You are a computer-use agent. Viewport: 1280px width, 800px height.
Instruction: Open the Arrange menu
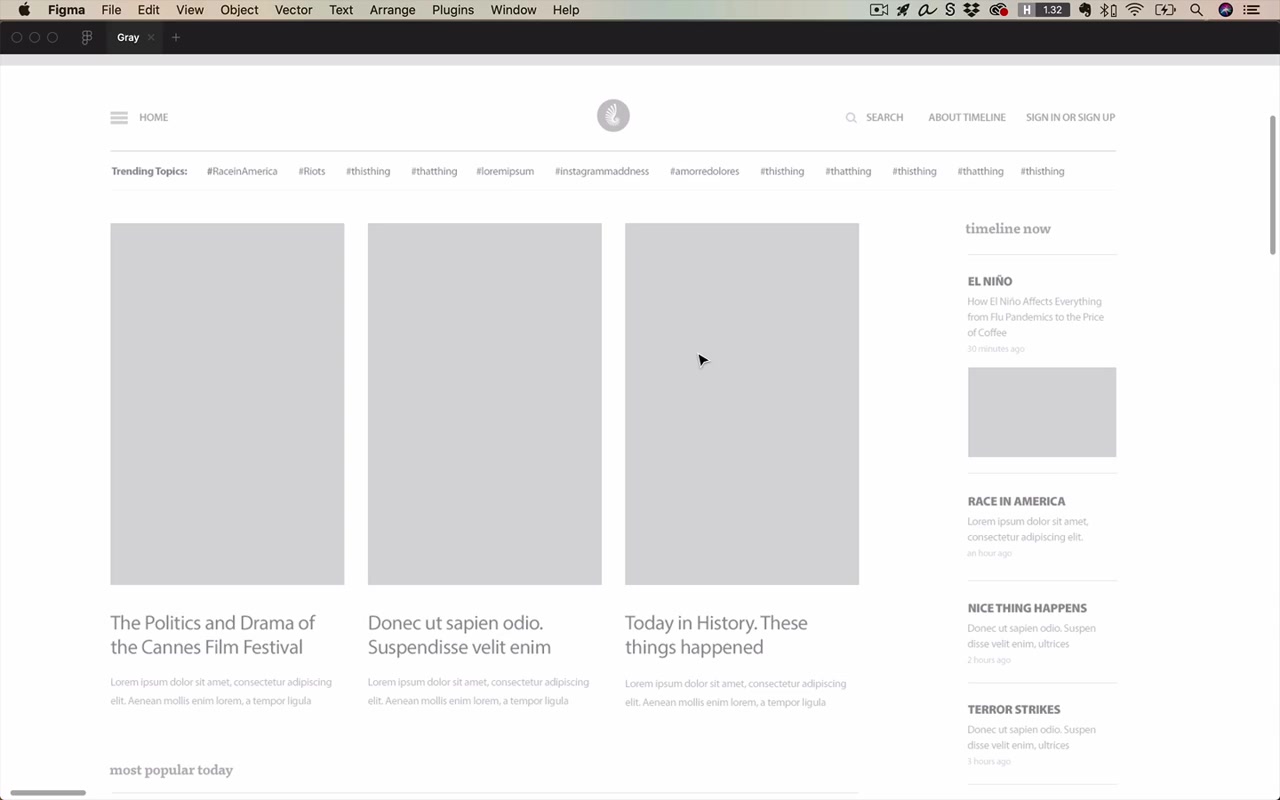pos(392,10)
